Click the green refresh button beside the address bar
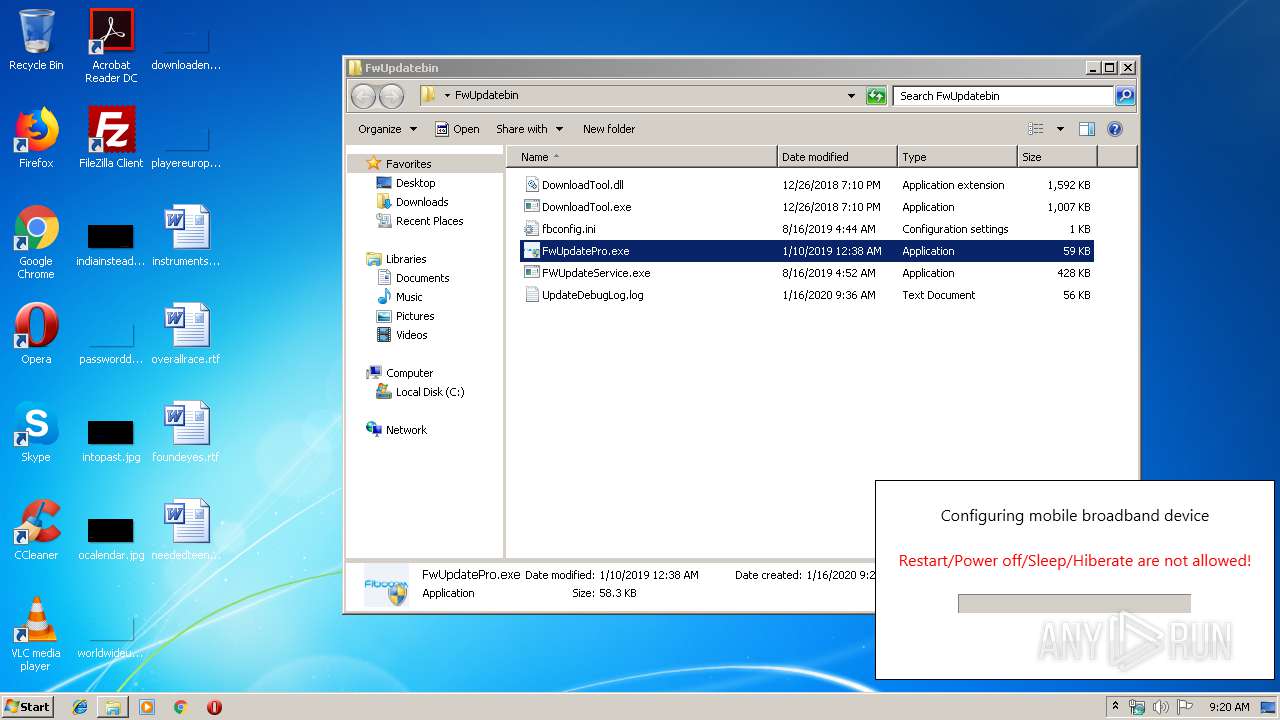The image size is (1280, 720). 876,96
